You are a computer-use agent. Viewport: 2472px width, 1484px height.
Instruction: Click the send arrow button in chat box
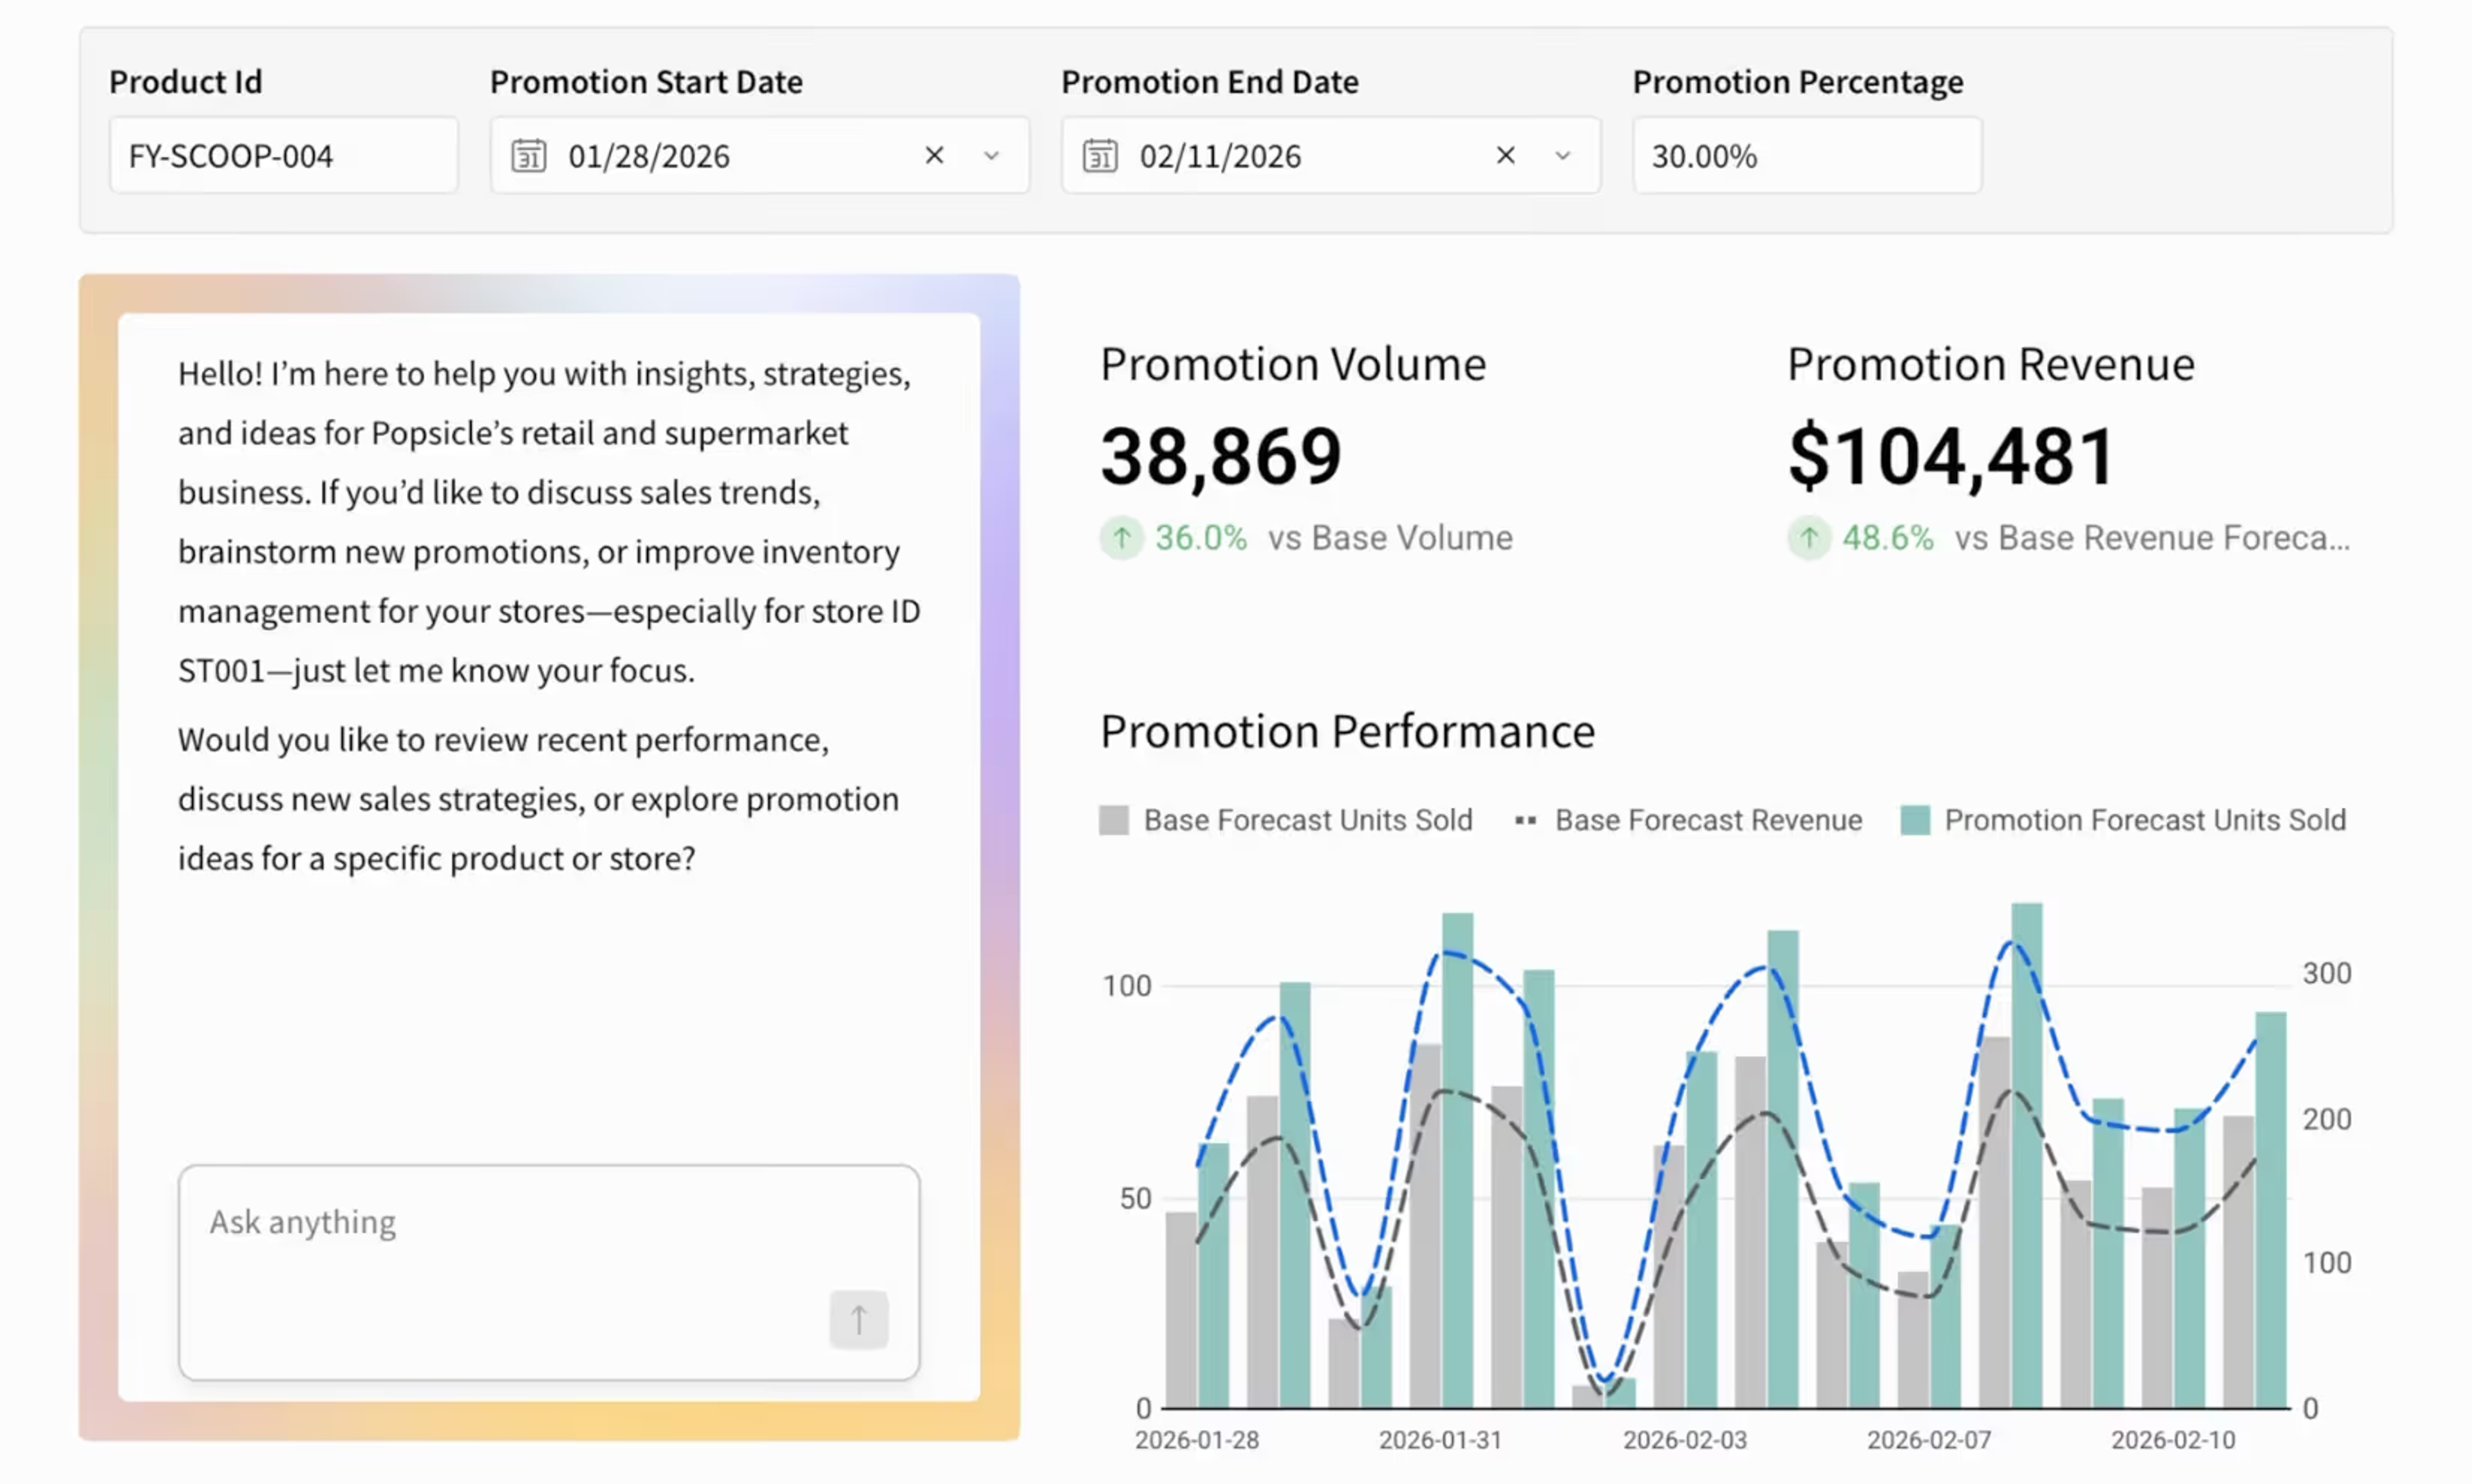858,1319
